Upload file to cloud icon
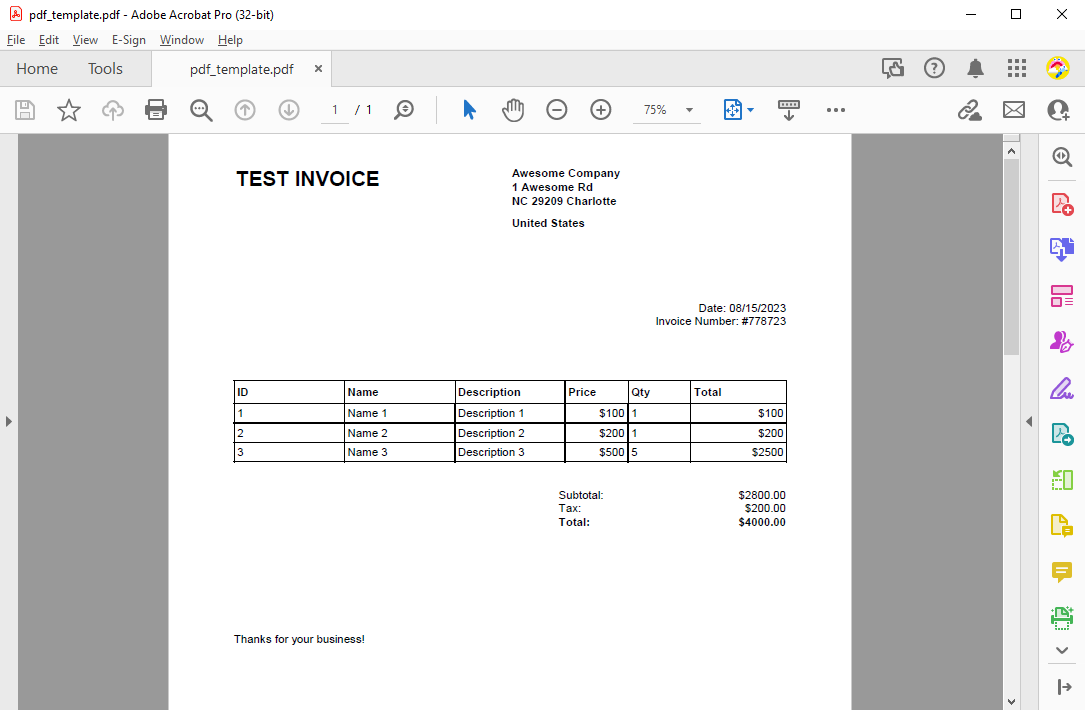The width and height of the screenshot is (1085, 710). (x=112, y=110)
